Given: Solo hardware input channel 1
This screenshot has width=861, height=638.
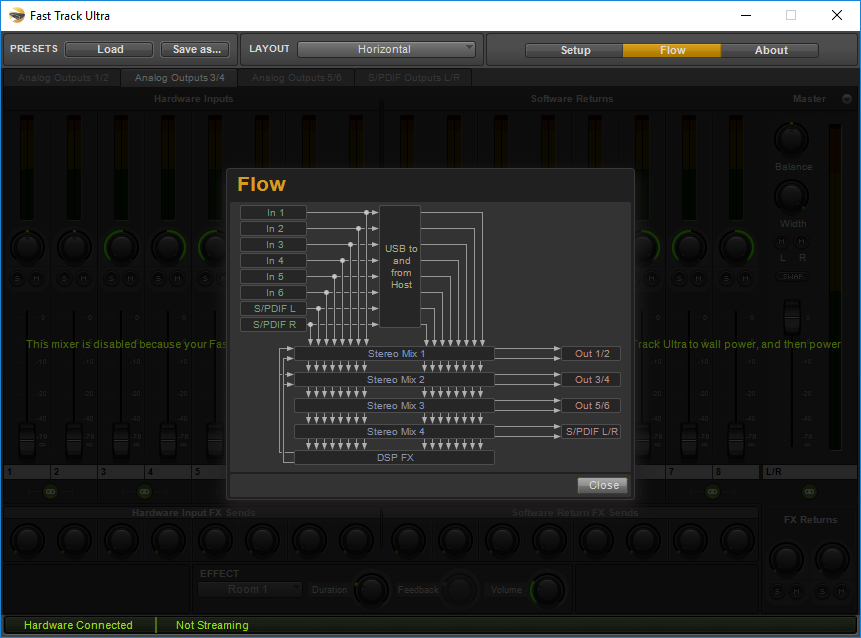Looking at the screenshot, I should pyautogui.click(x=17, y=279).
